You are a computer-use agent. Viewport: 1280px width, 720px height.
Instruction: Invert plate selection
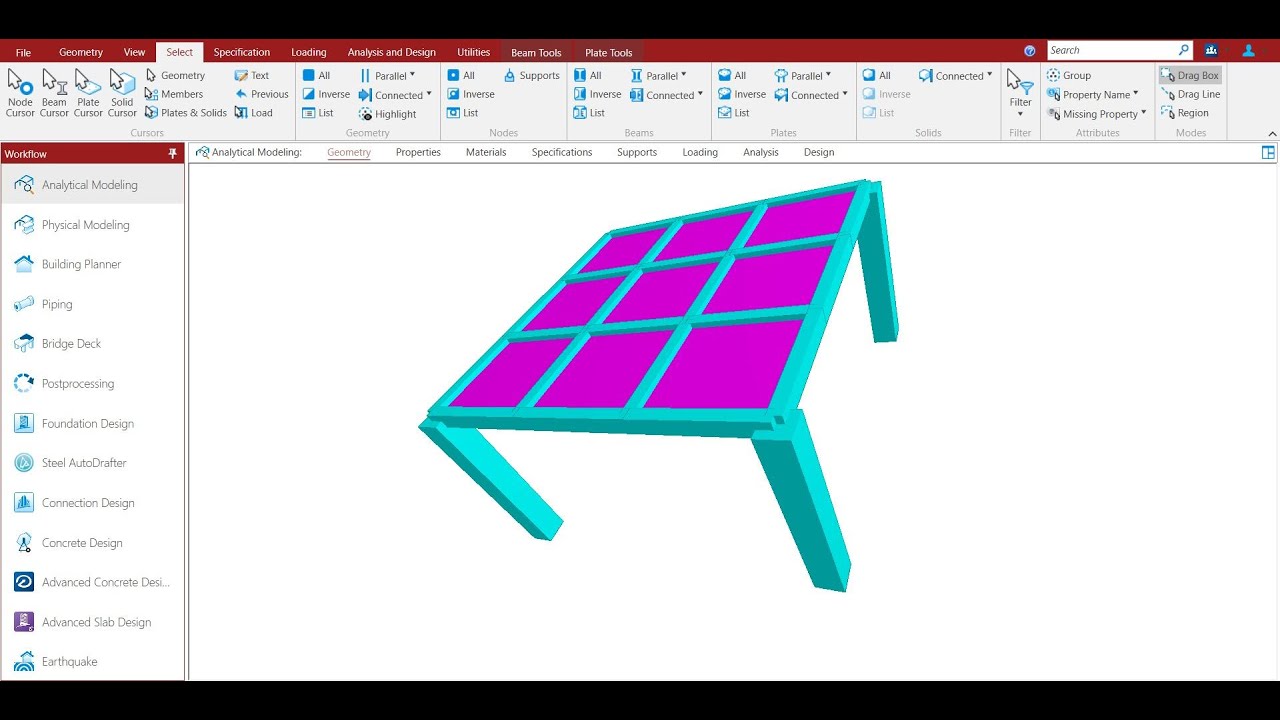click(742, 94)
